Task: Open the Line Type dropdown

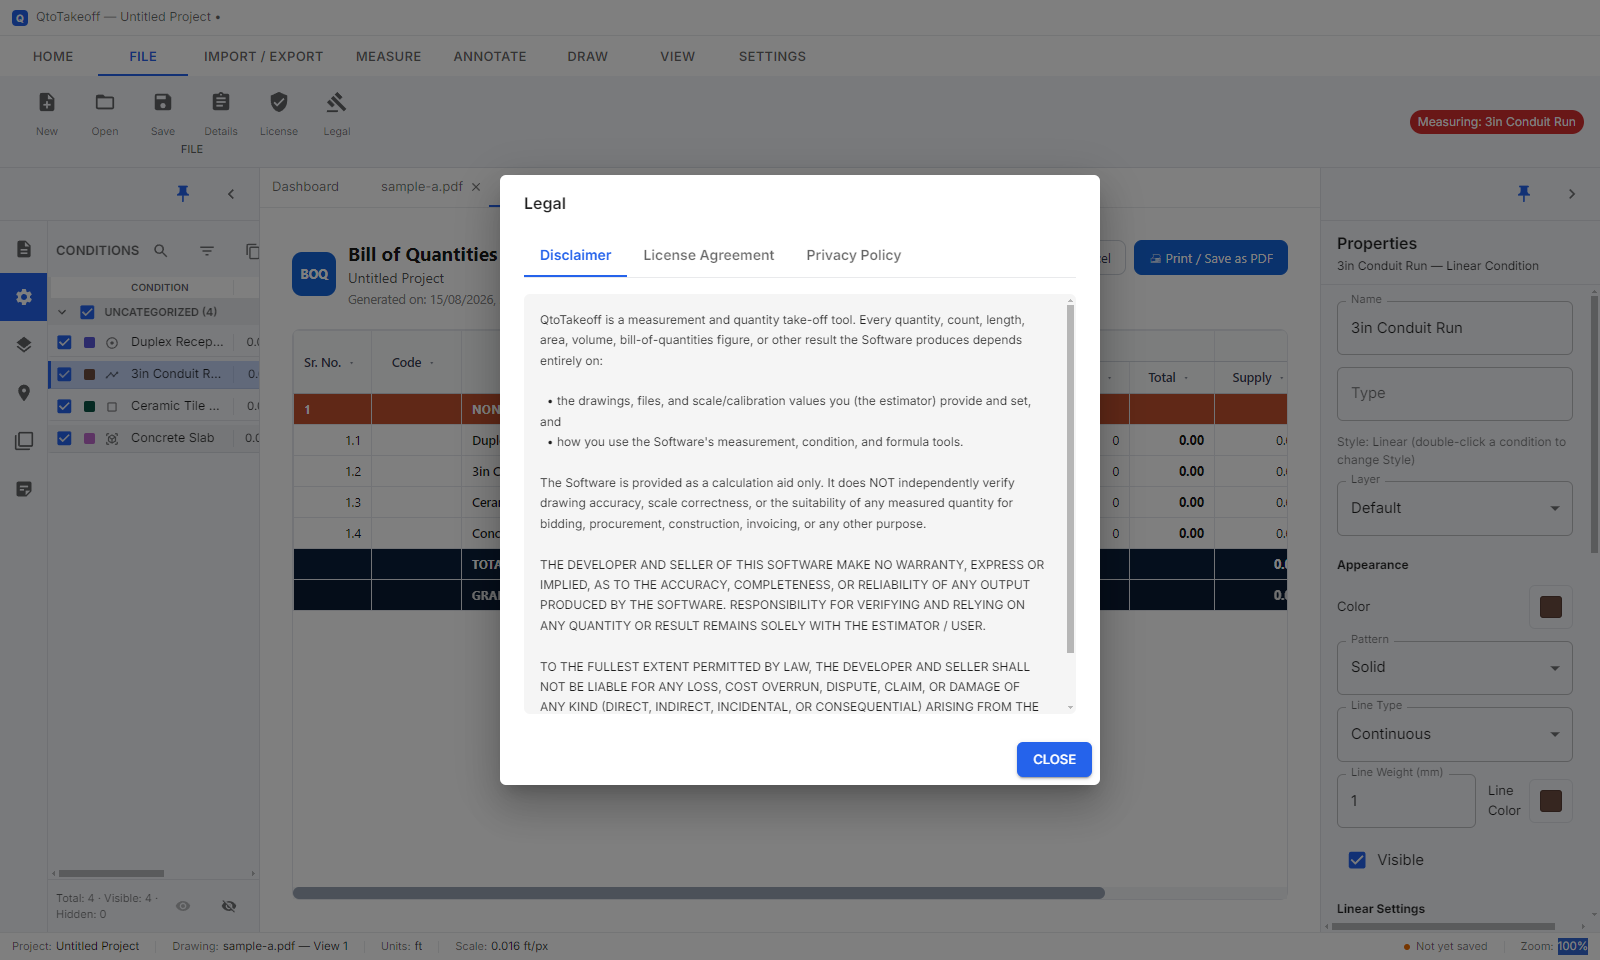Action: [1455, 734]
